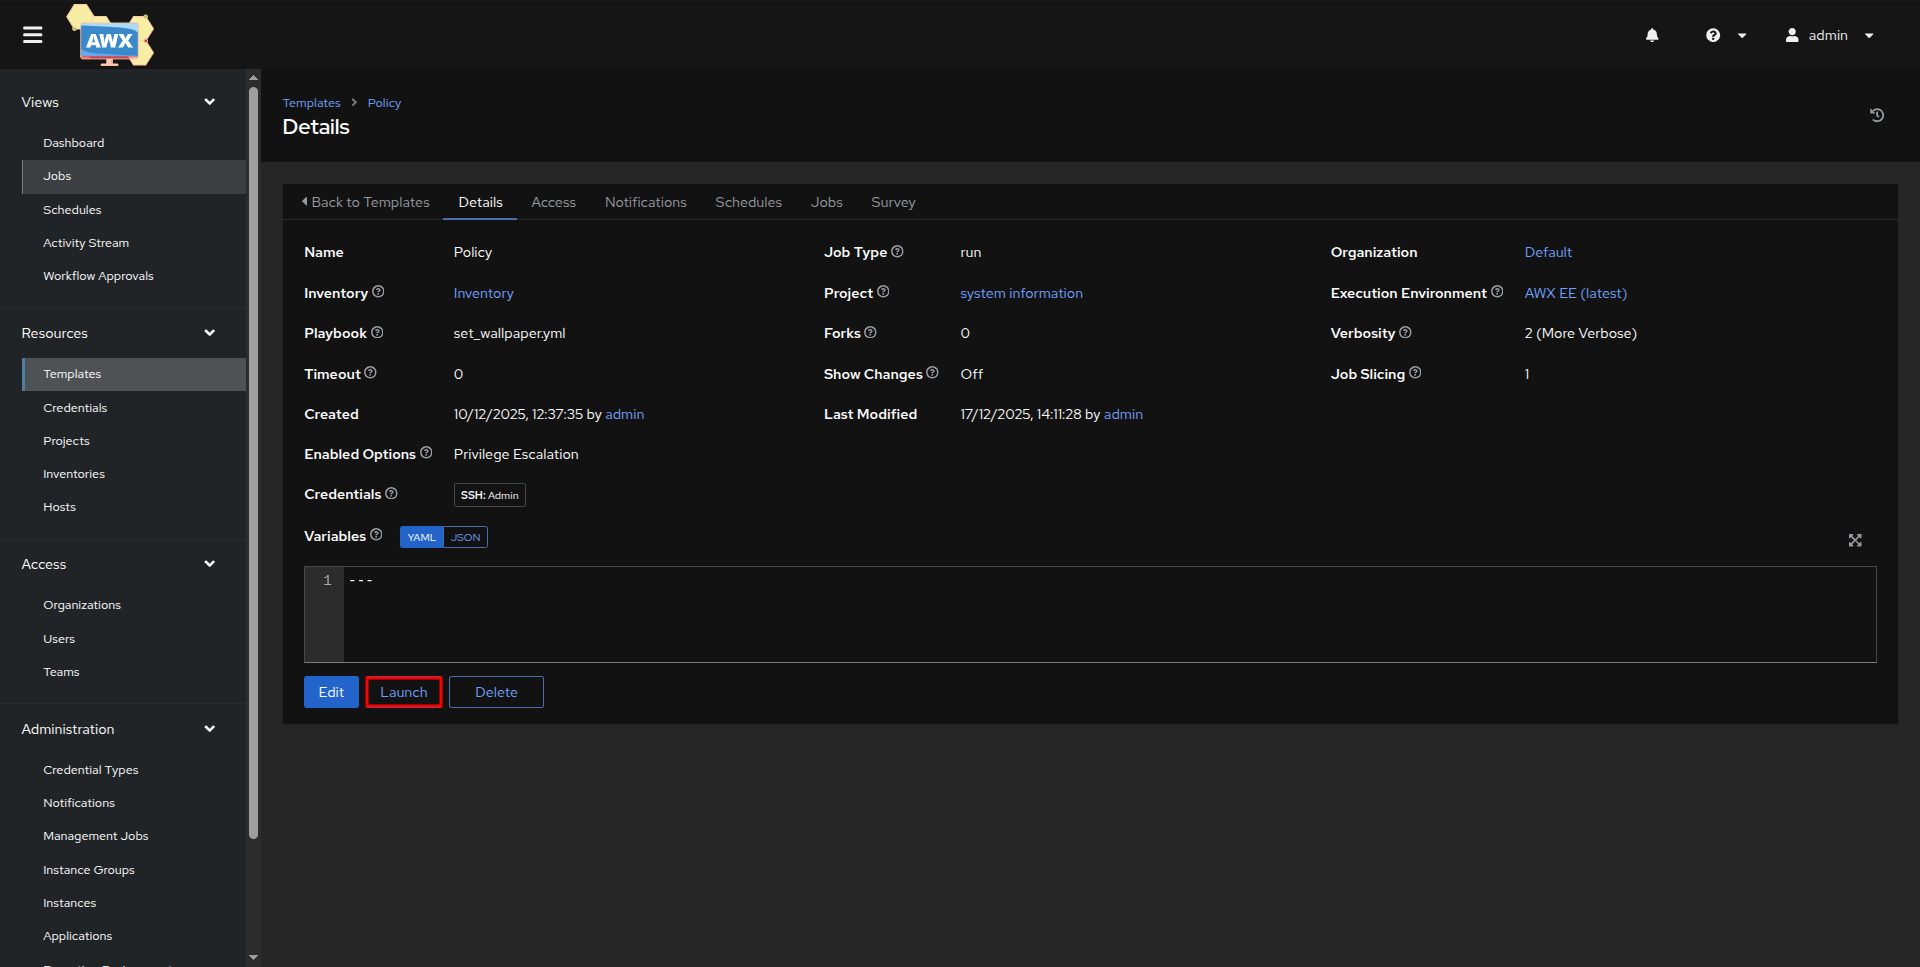Open the Schedules tab
The width and height of the screenshot is (1920, 967).
(x=748, y=202)
